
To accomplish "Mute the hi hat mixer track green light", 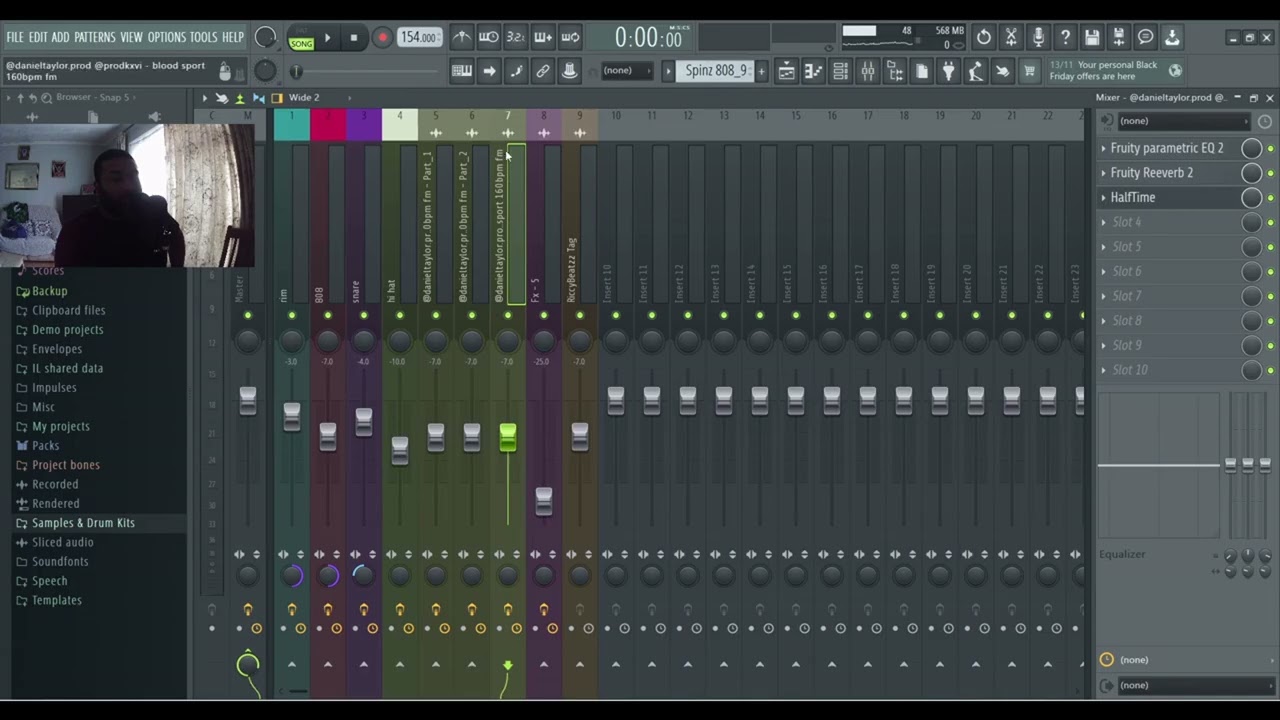I will pos(400,316).
